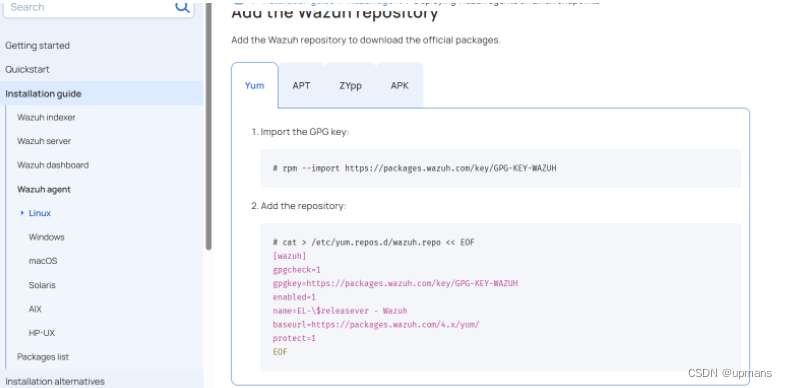Click the cat > /etc/yum.repos.d/wazuh.repo line

coord(373,242)
